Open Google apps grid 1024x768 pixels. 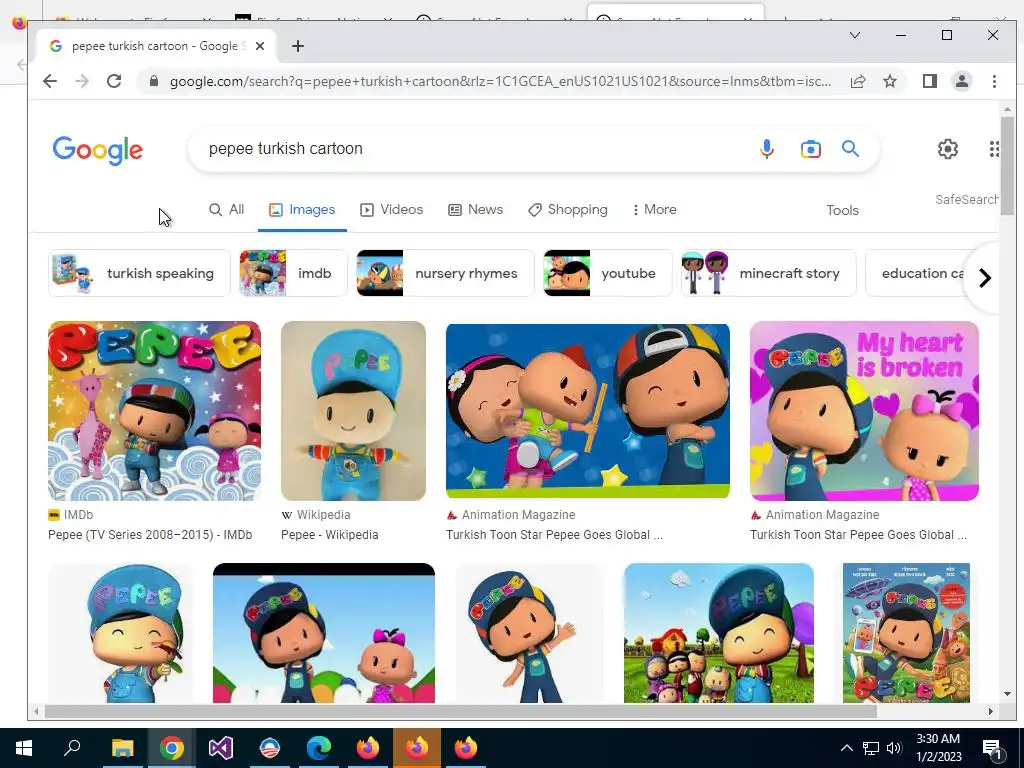pyautogui.click(x=993, y=149)
